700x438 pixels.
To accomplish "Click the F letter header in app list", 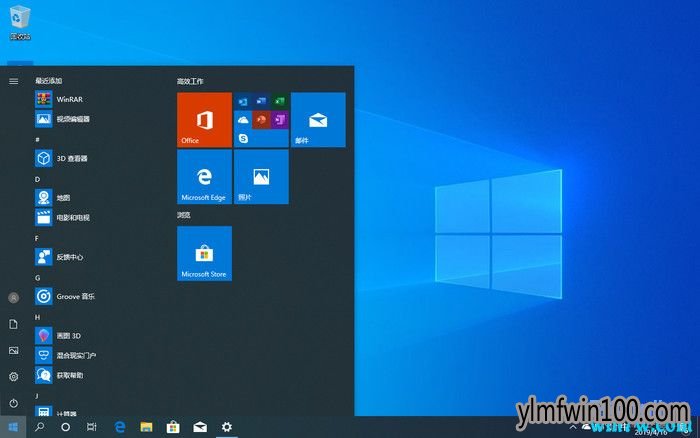I will [37, 238].
